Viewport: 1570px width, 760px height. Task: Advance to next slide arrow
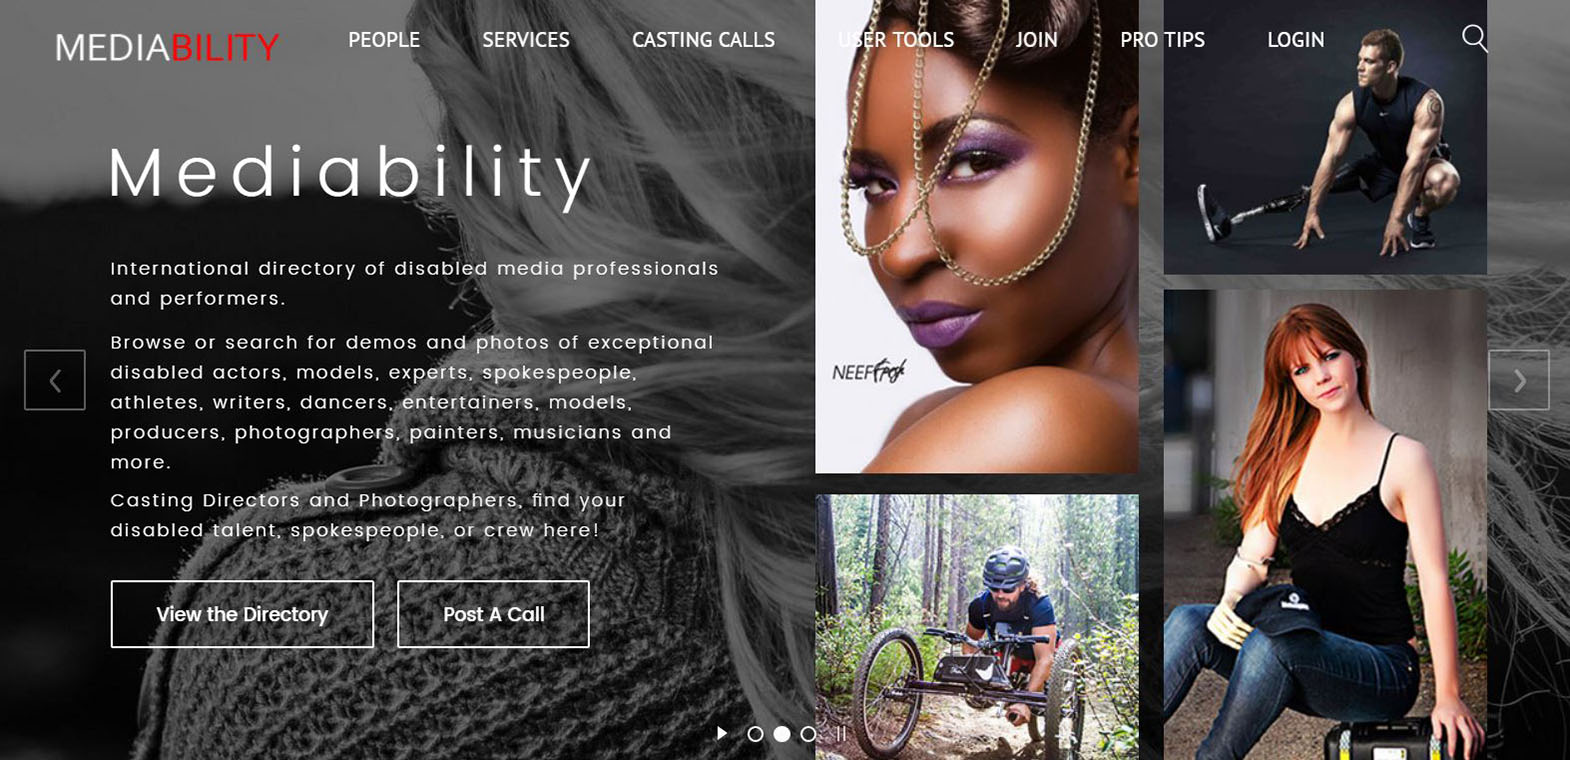[1519, 380]
